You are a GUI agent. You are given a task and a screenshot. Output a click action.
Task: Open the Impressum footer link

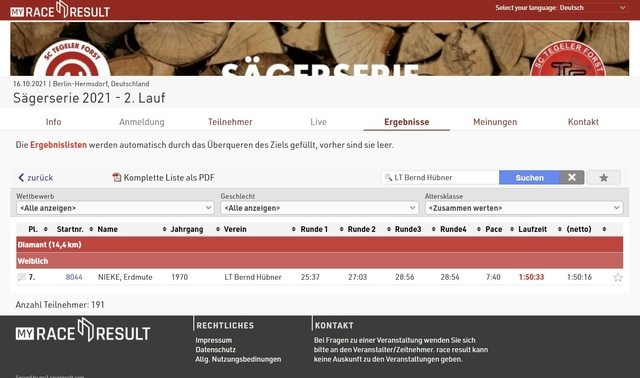[x=213, y=340]
